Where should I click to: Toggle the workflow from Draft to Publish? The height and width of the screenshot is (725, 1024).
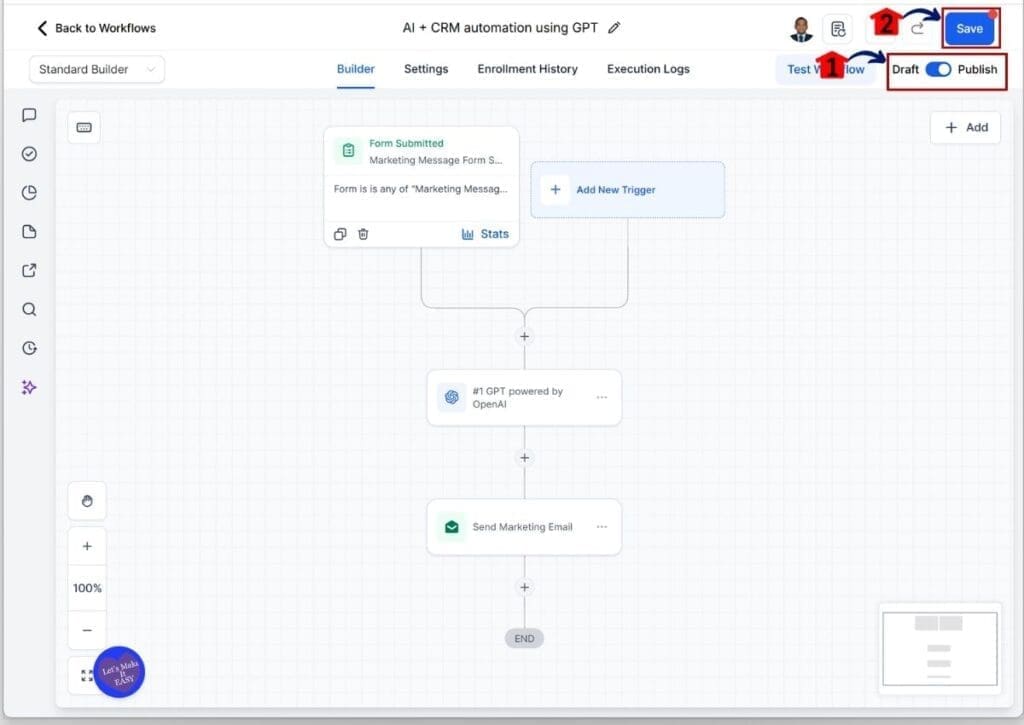938,70
